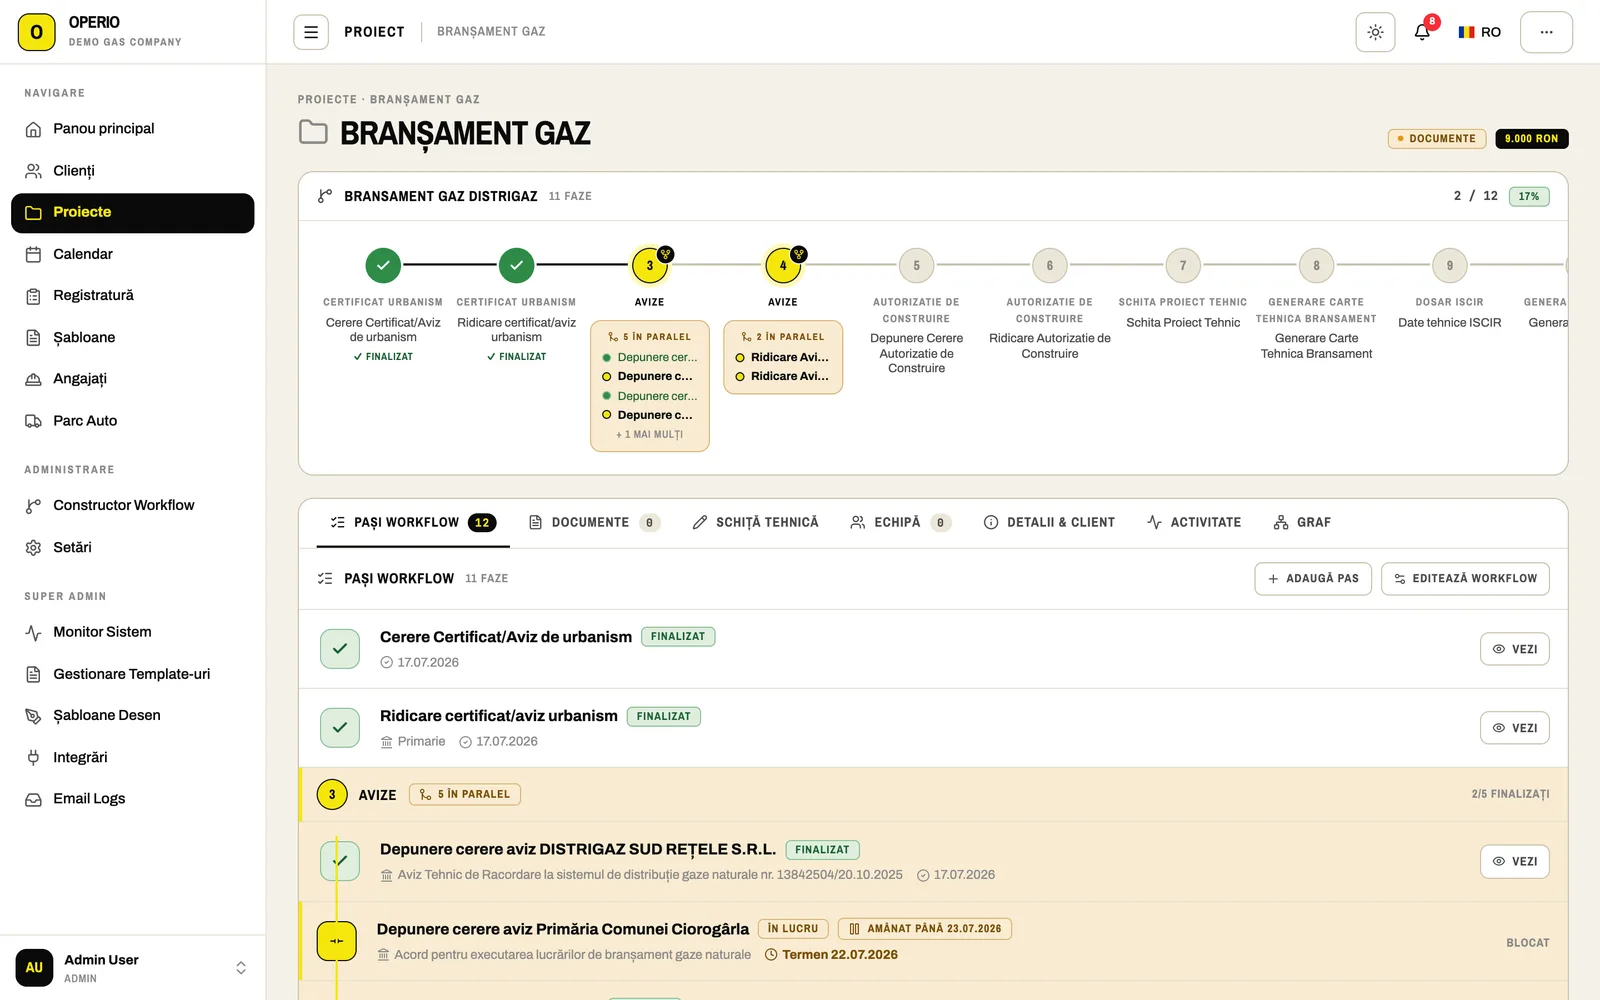
Task: Click the Adaugă Pas button
Action: (1313, 579)
